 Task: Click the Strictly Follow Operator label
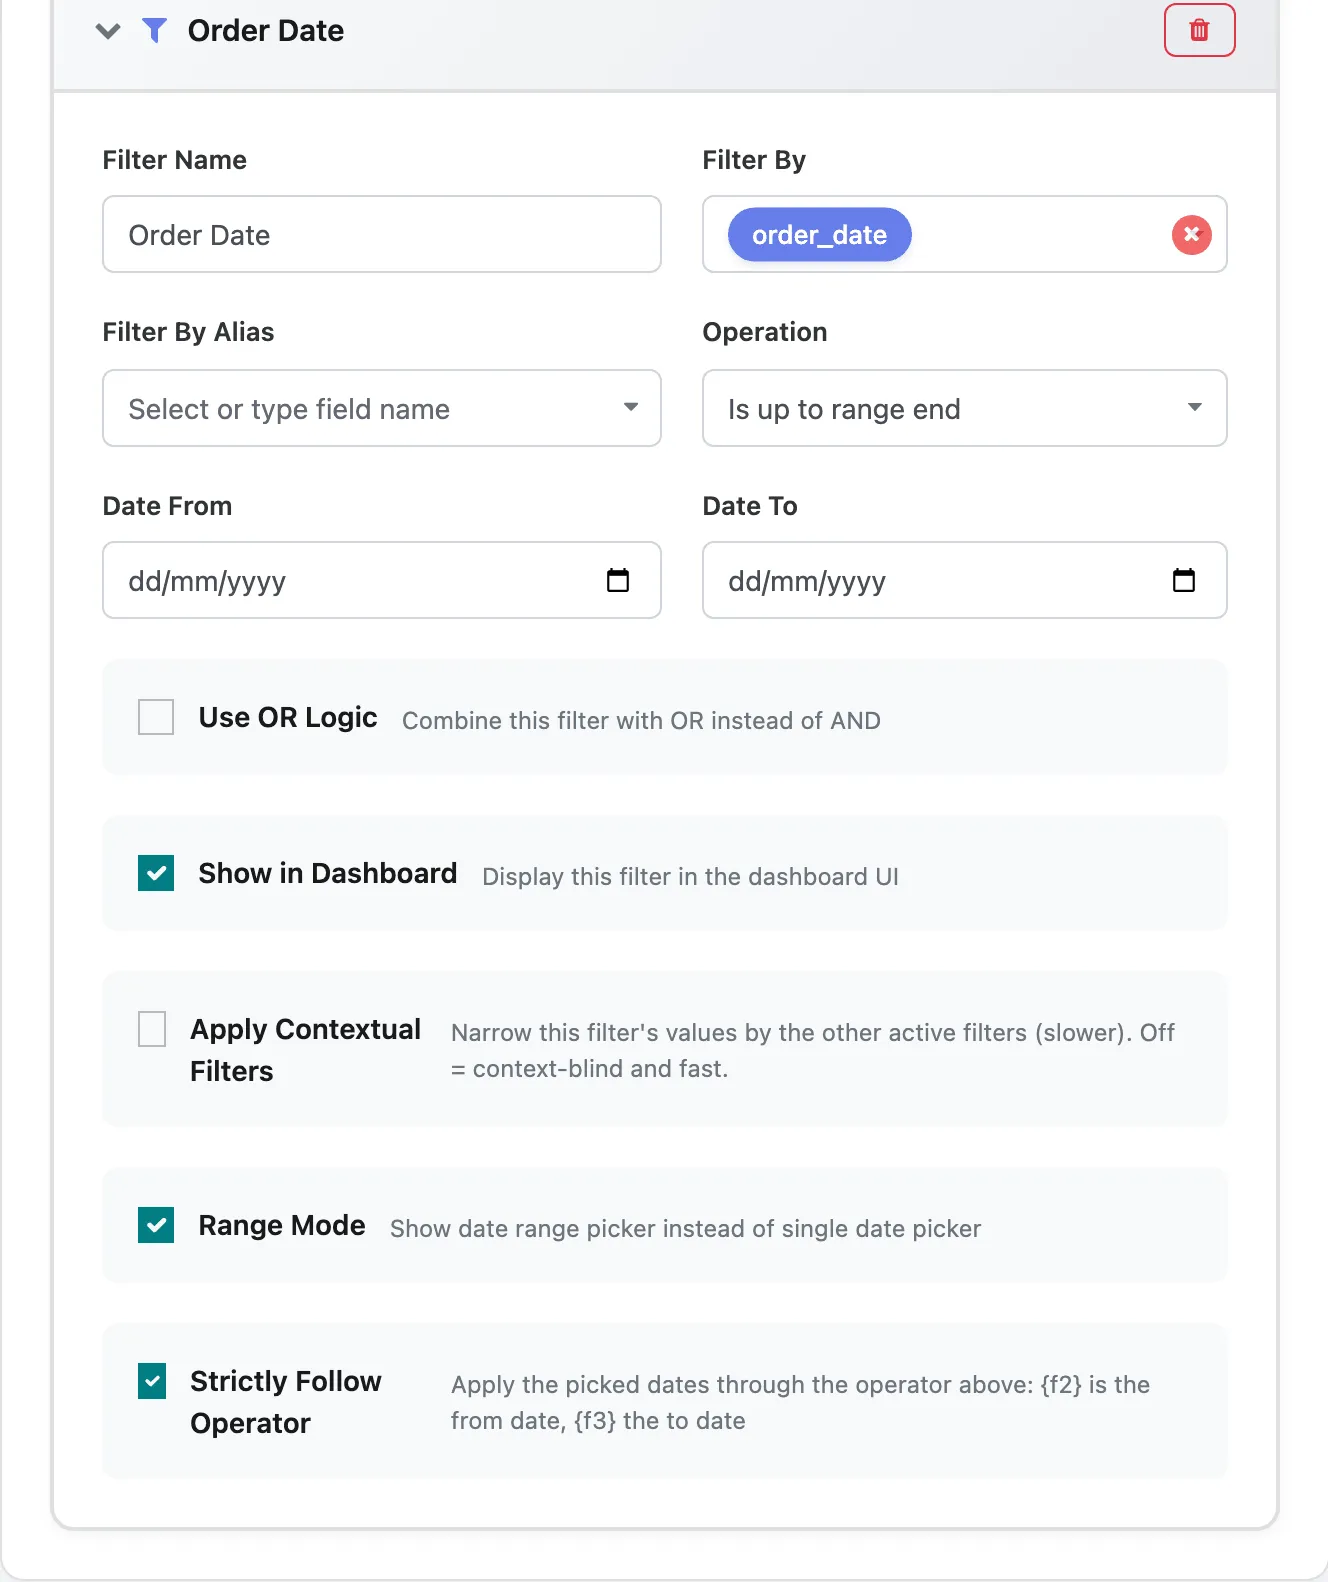coord(286,1402)
